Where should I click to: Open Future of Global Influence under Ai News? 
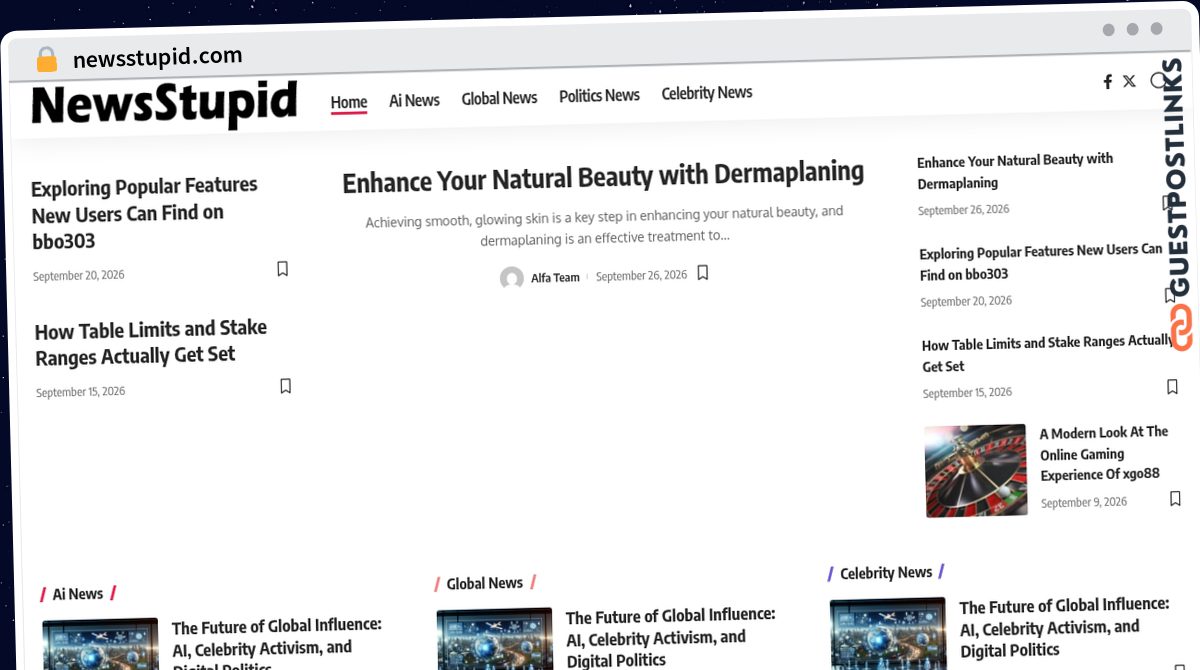(x=277, y=645)
